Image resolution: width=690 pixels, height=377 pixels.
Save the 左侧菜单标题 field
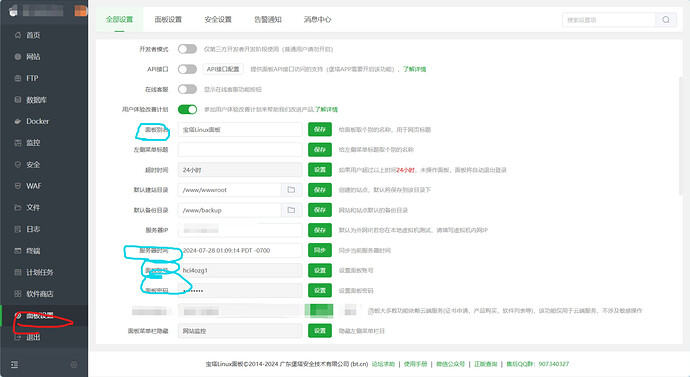[320, 150]
